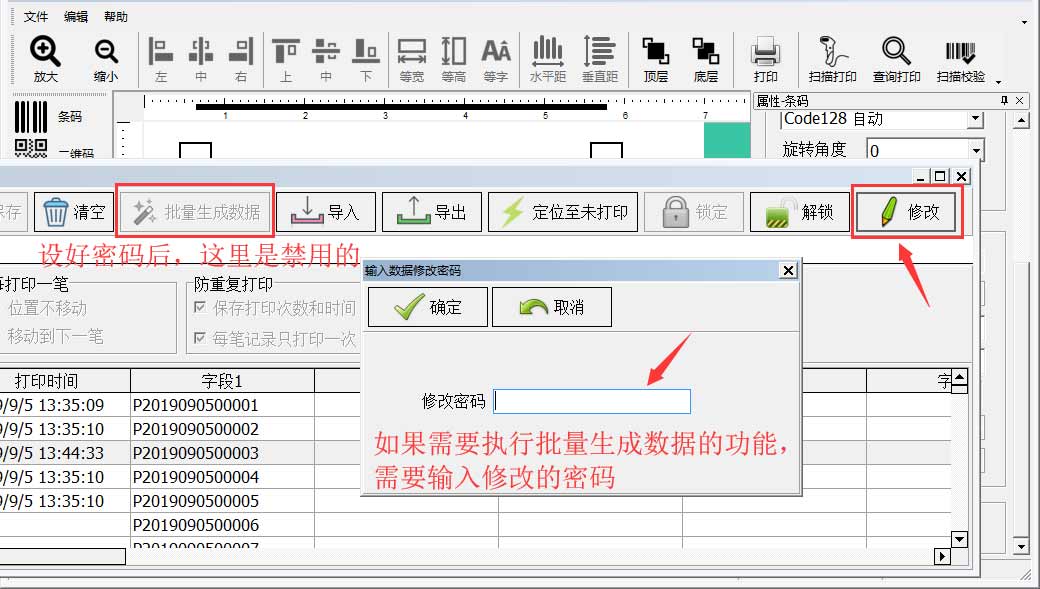
Task: Align objects left with 左 icon
Action: coord(161,58)
